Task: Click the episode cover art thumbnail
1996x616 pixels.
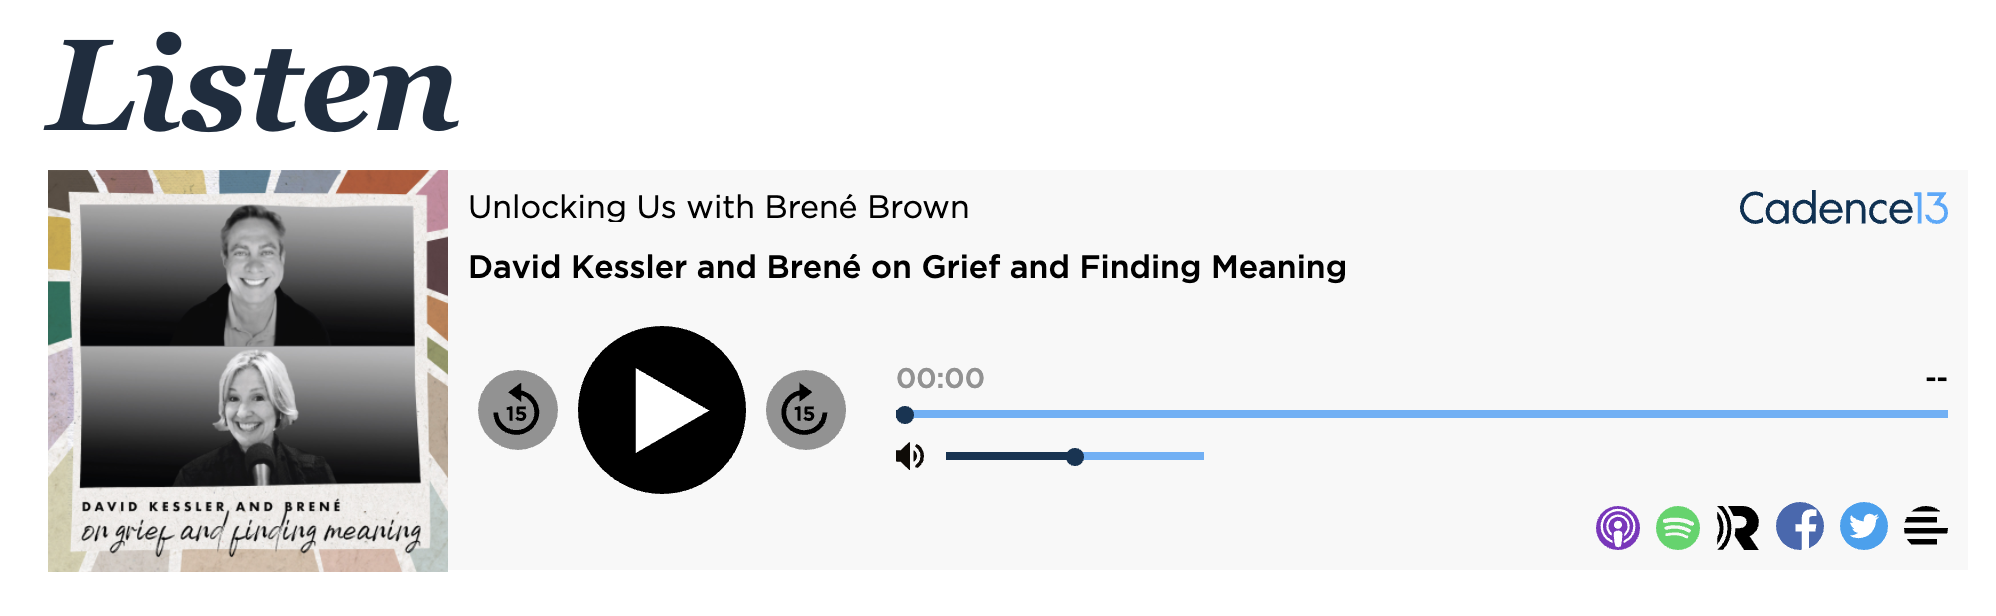Action: click(x=248, y=370)
